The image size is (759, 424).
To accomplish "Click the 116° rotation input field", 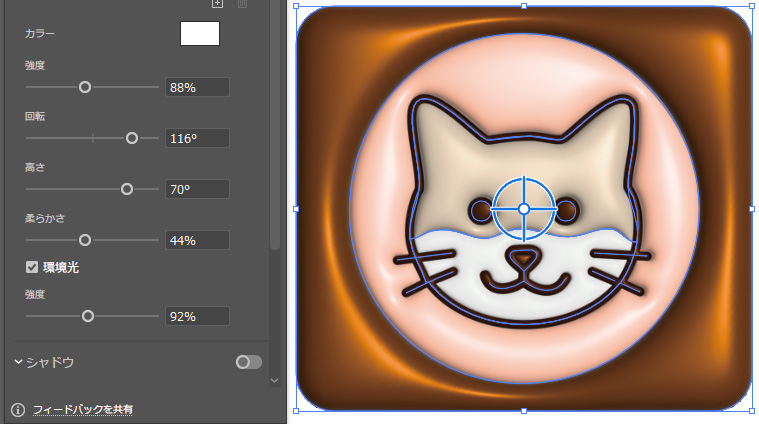I will 197,138.
